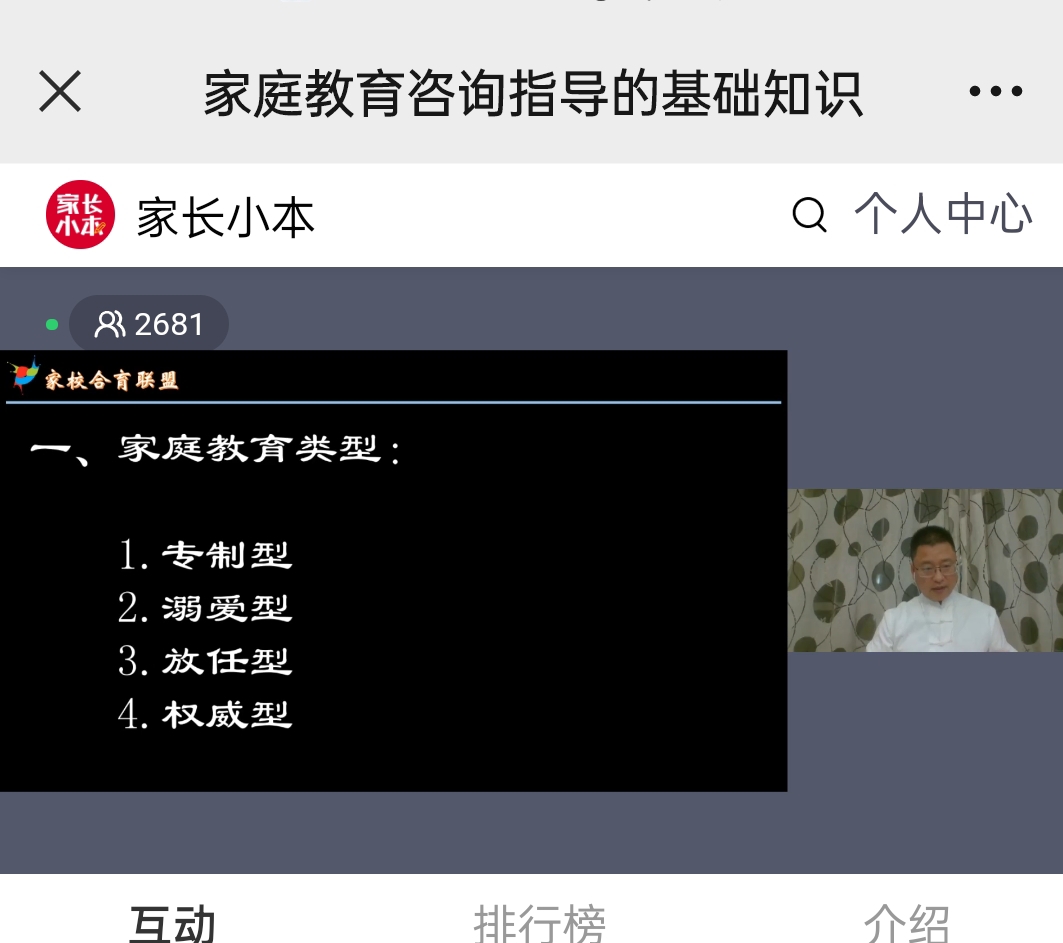This screenshot has height=943, width=1063.
Task: Tap the viewers people icon
Action: click(x=109, y=324)
